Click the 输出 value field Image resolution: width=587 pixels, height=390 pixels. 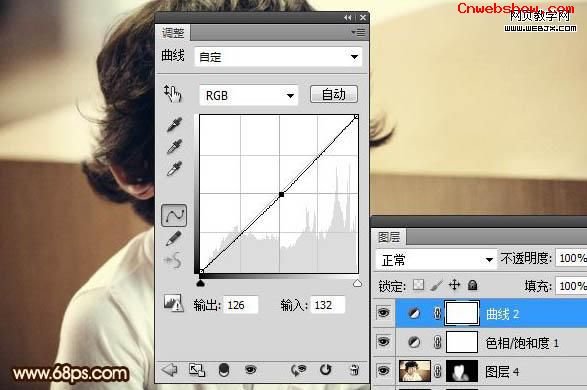click(x=241, y=305)
